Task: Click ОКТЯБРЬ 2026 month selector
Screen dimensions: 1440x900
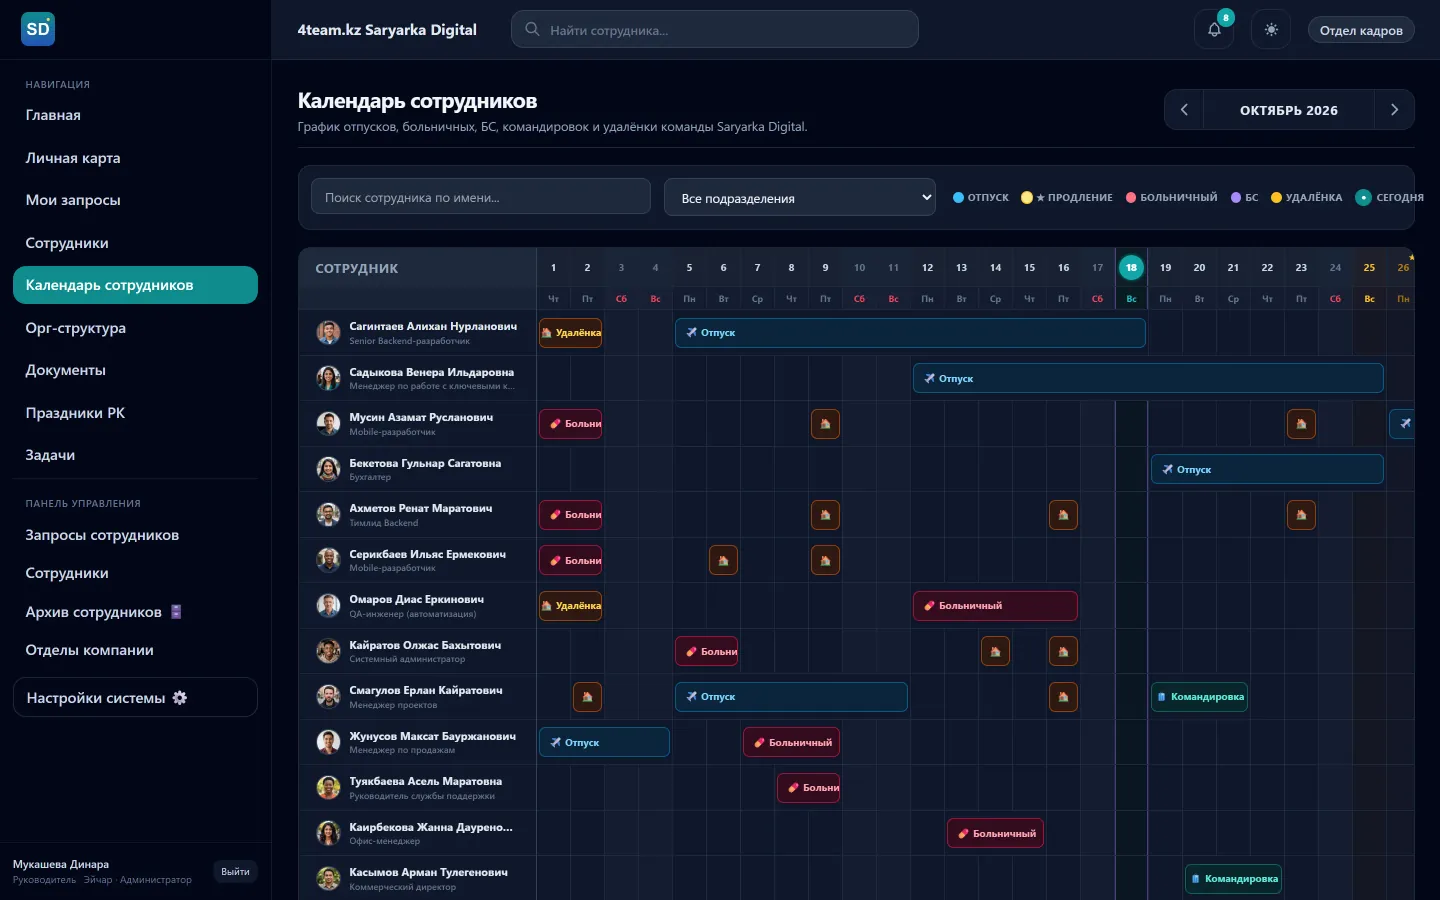Action: point(1289,110)
